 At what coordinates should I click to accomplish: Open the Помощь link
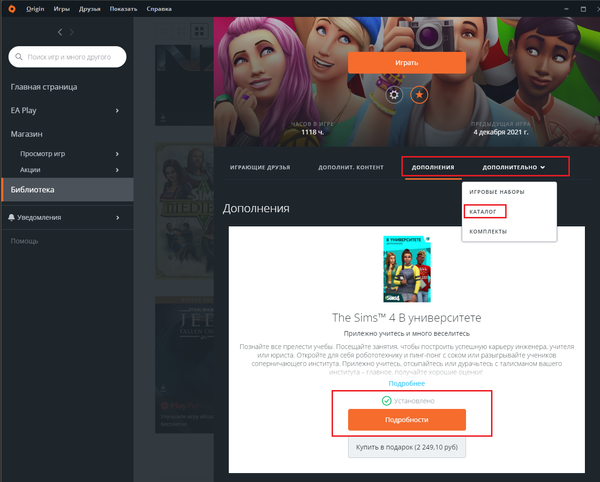tap(24, 241)
